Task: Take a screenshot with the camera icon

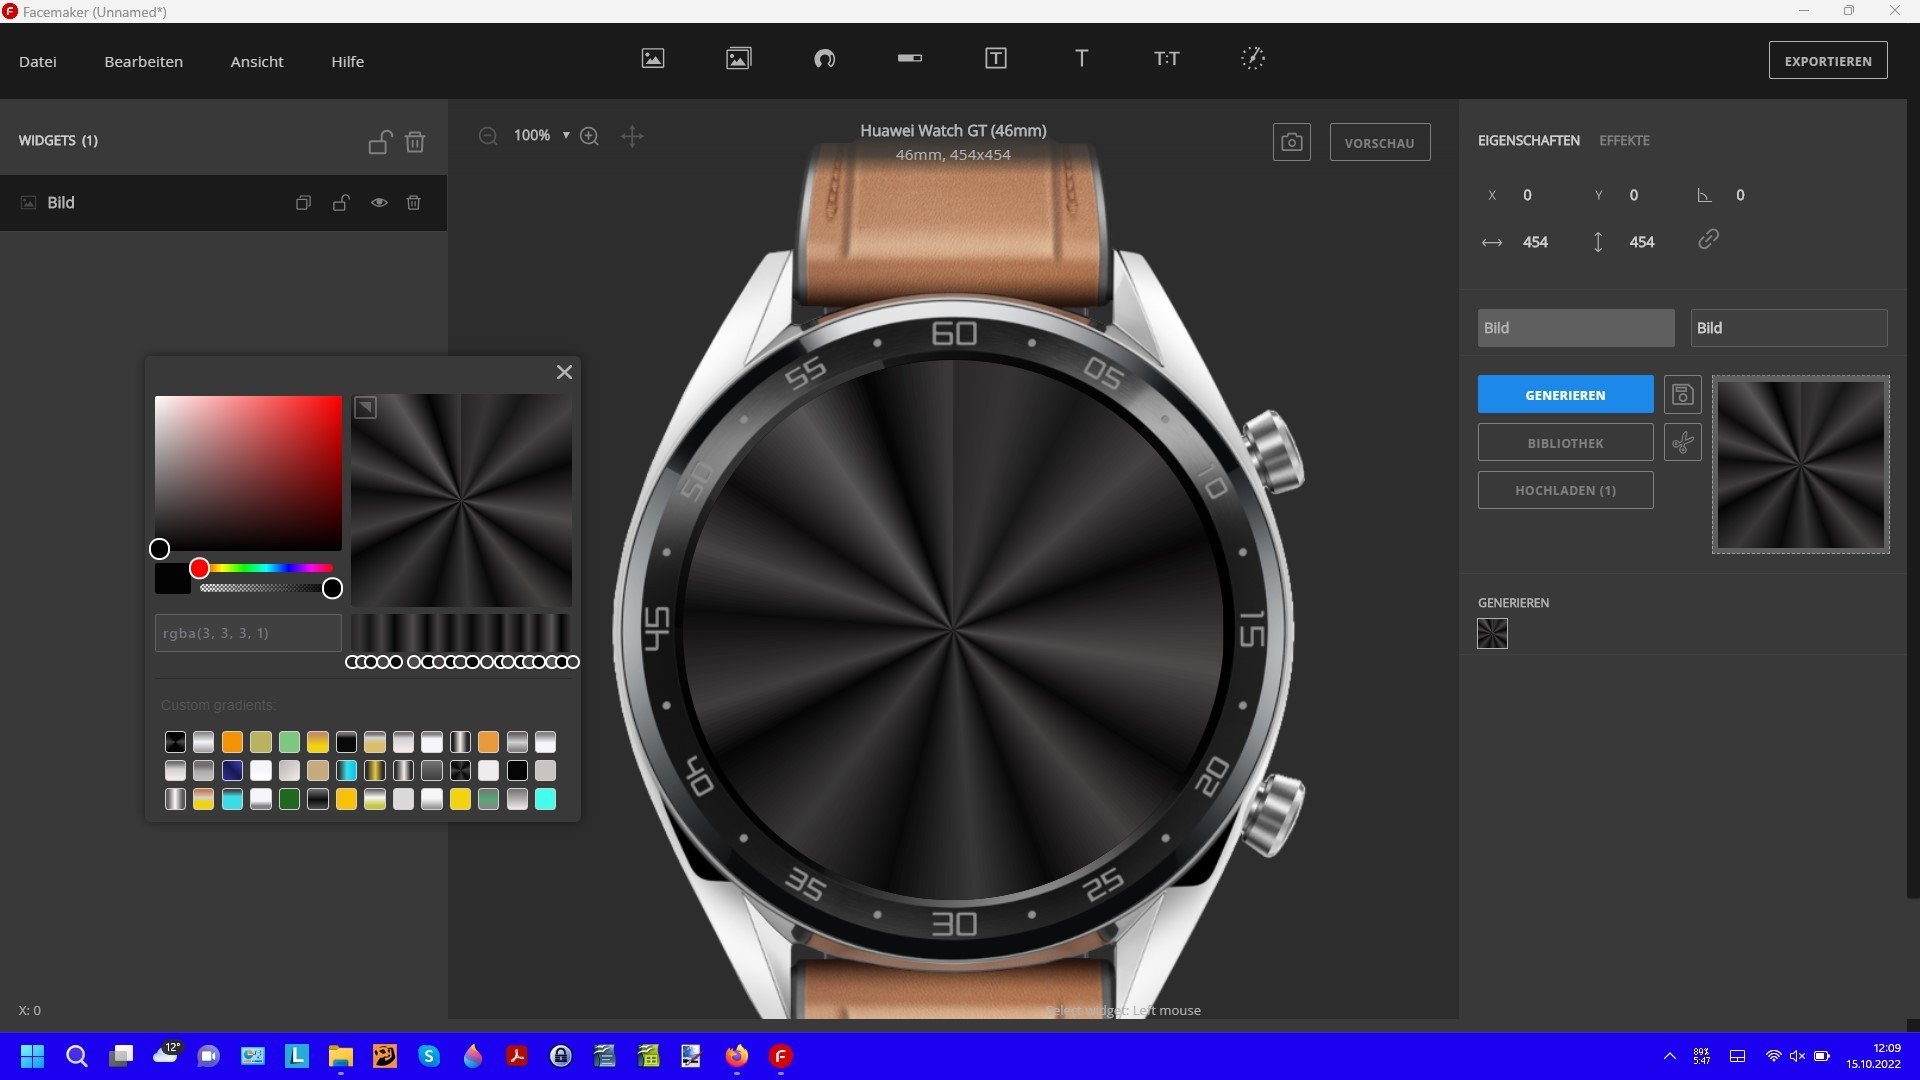Action: point(1291,143)
